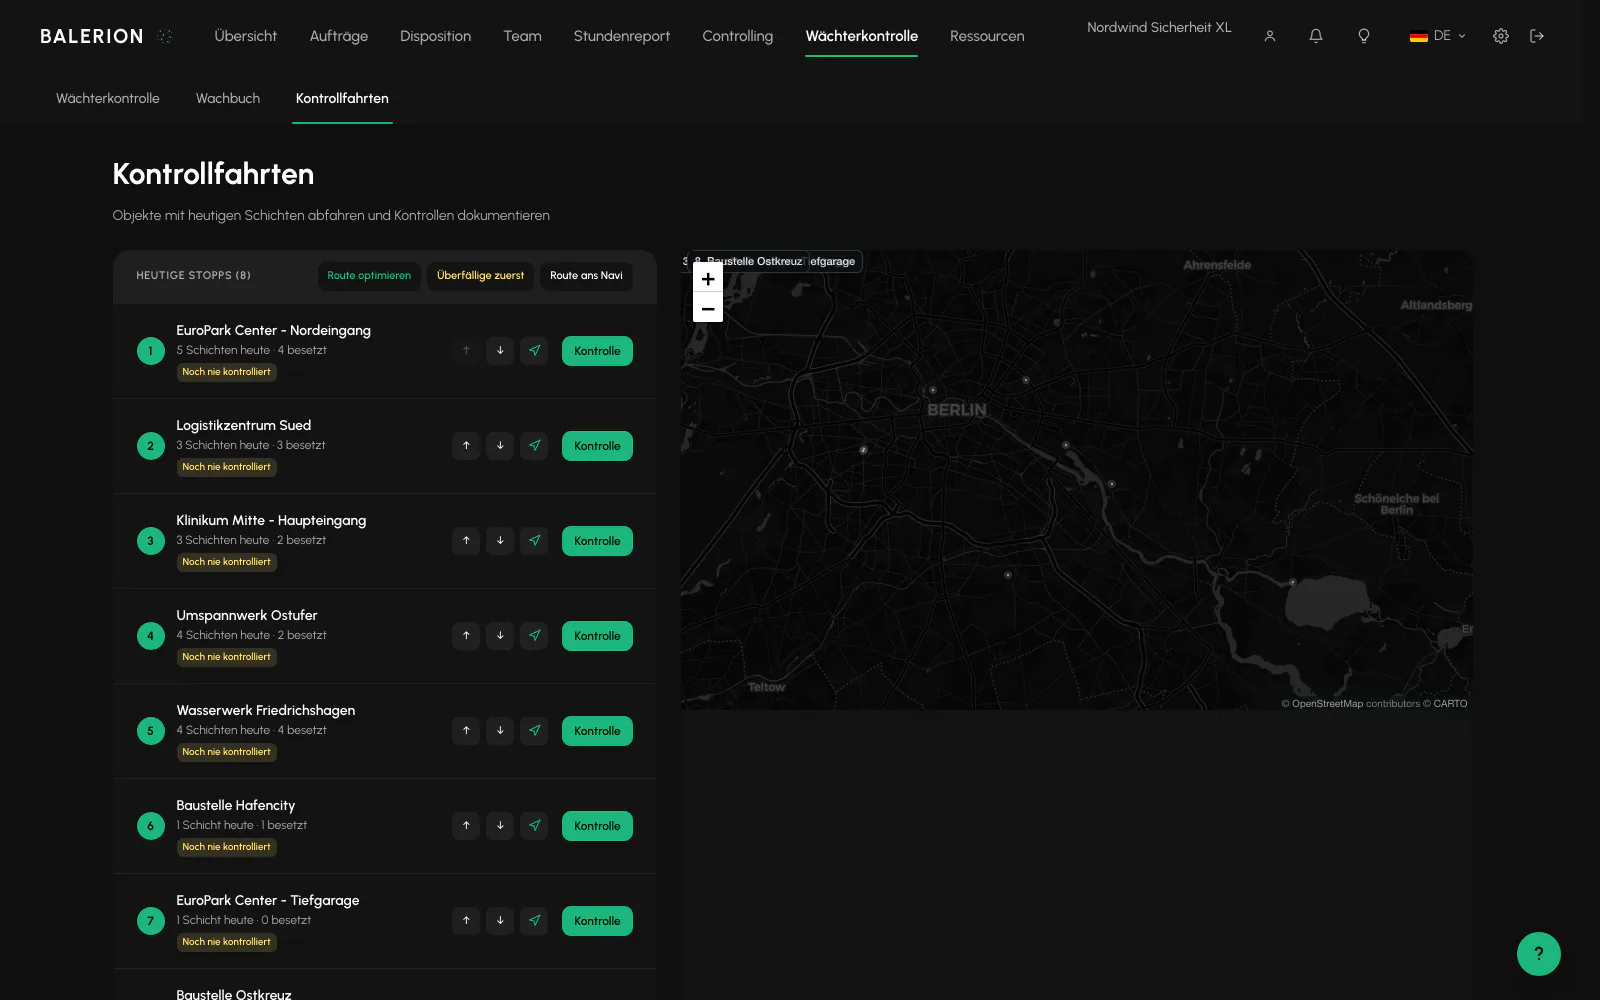
Task: Navigate to Klinikum Mitte - Haupteingang
Action: click(x=534, y=541)
